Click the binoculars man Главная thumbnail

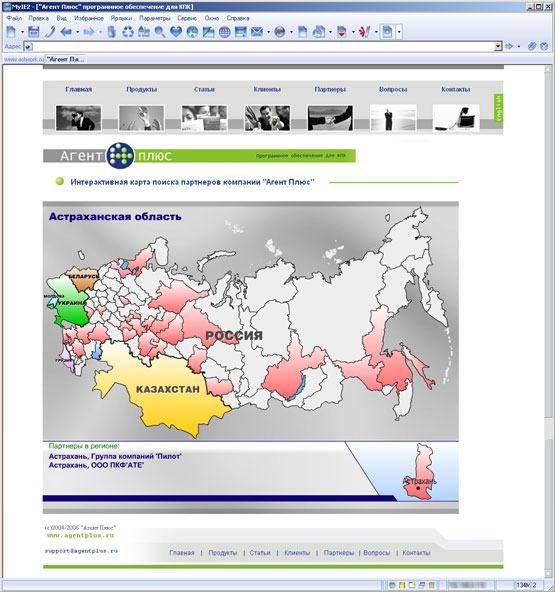pos(79,118)
